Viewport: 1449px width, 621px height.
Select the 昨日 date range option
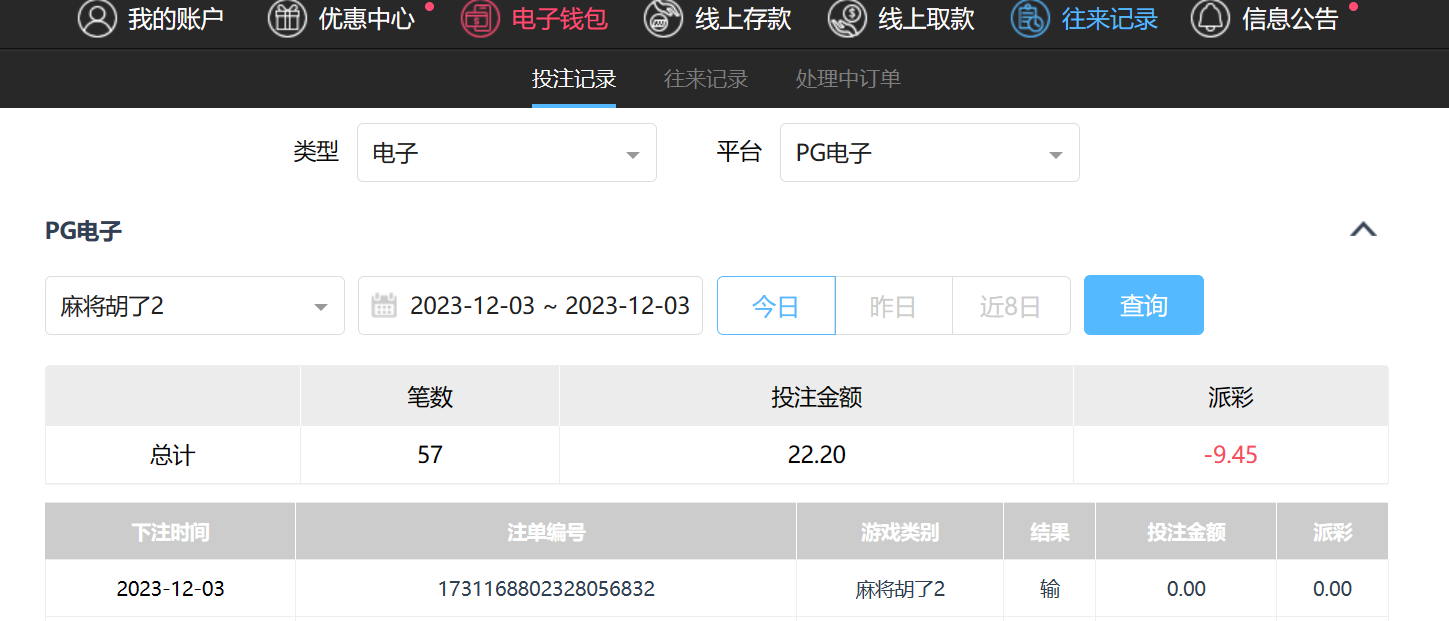coord(893,306)
